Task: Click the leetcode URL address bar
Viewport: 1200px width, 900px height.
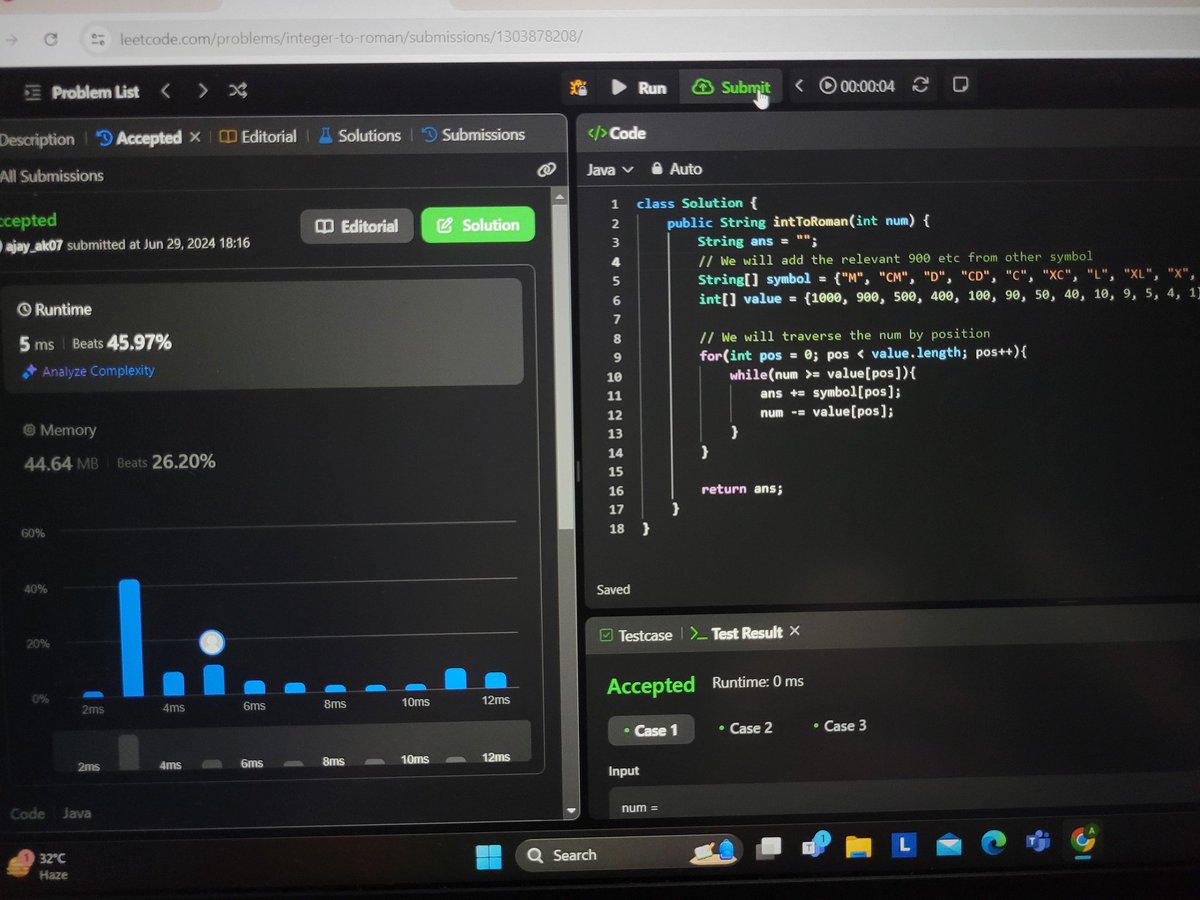Action: (x=350, y=37)
